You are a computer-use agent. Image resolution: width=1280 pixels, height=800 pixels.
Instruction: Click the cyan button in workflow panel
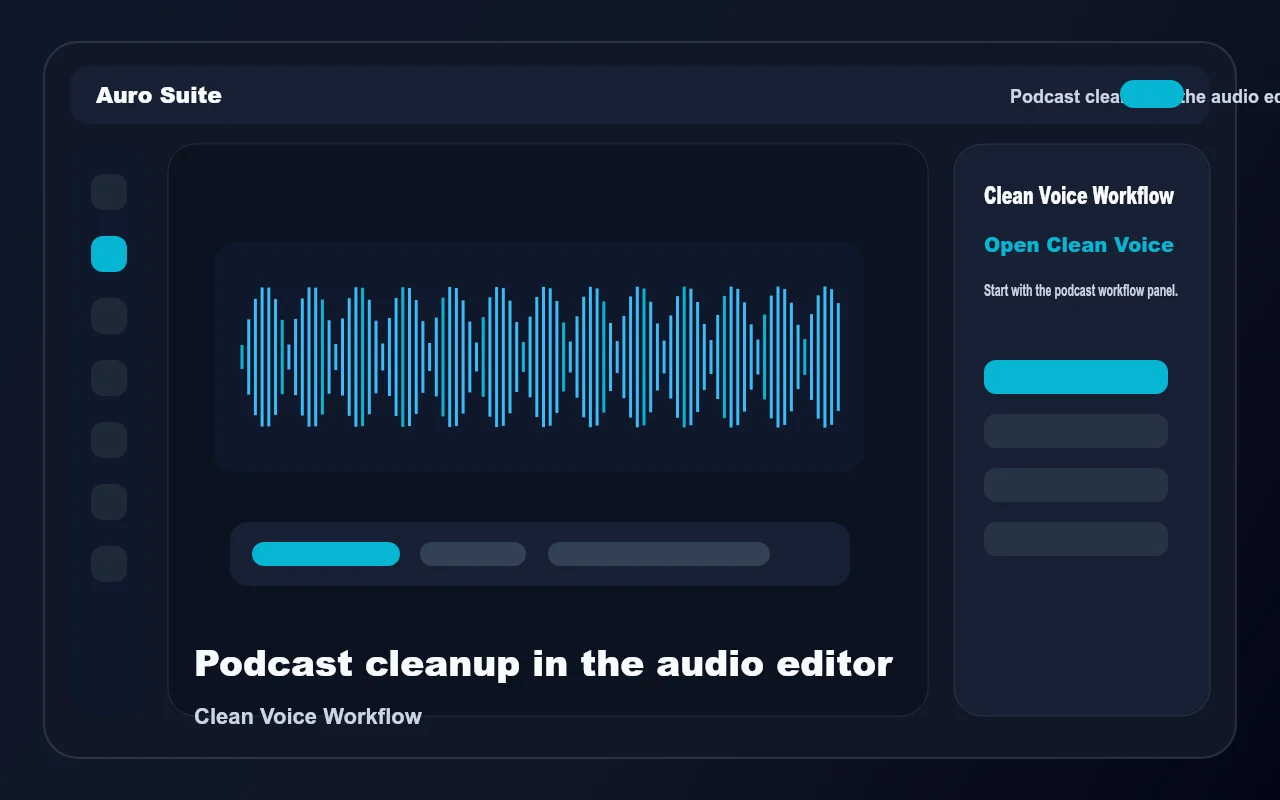(1076, 377)
